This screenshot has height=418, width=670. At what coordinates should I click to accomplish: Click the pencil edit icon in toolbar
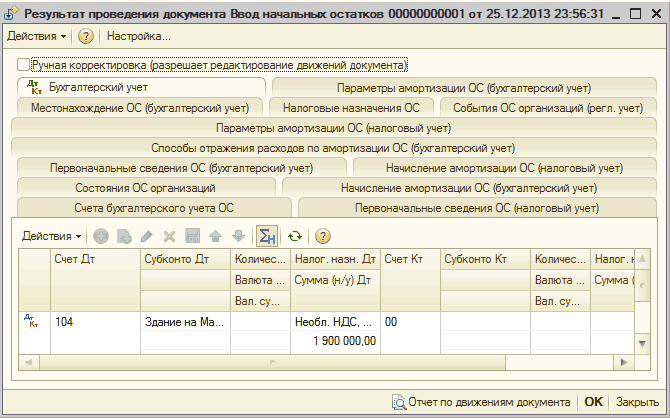147,236
